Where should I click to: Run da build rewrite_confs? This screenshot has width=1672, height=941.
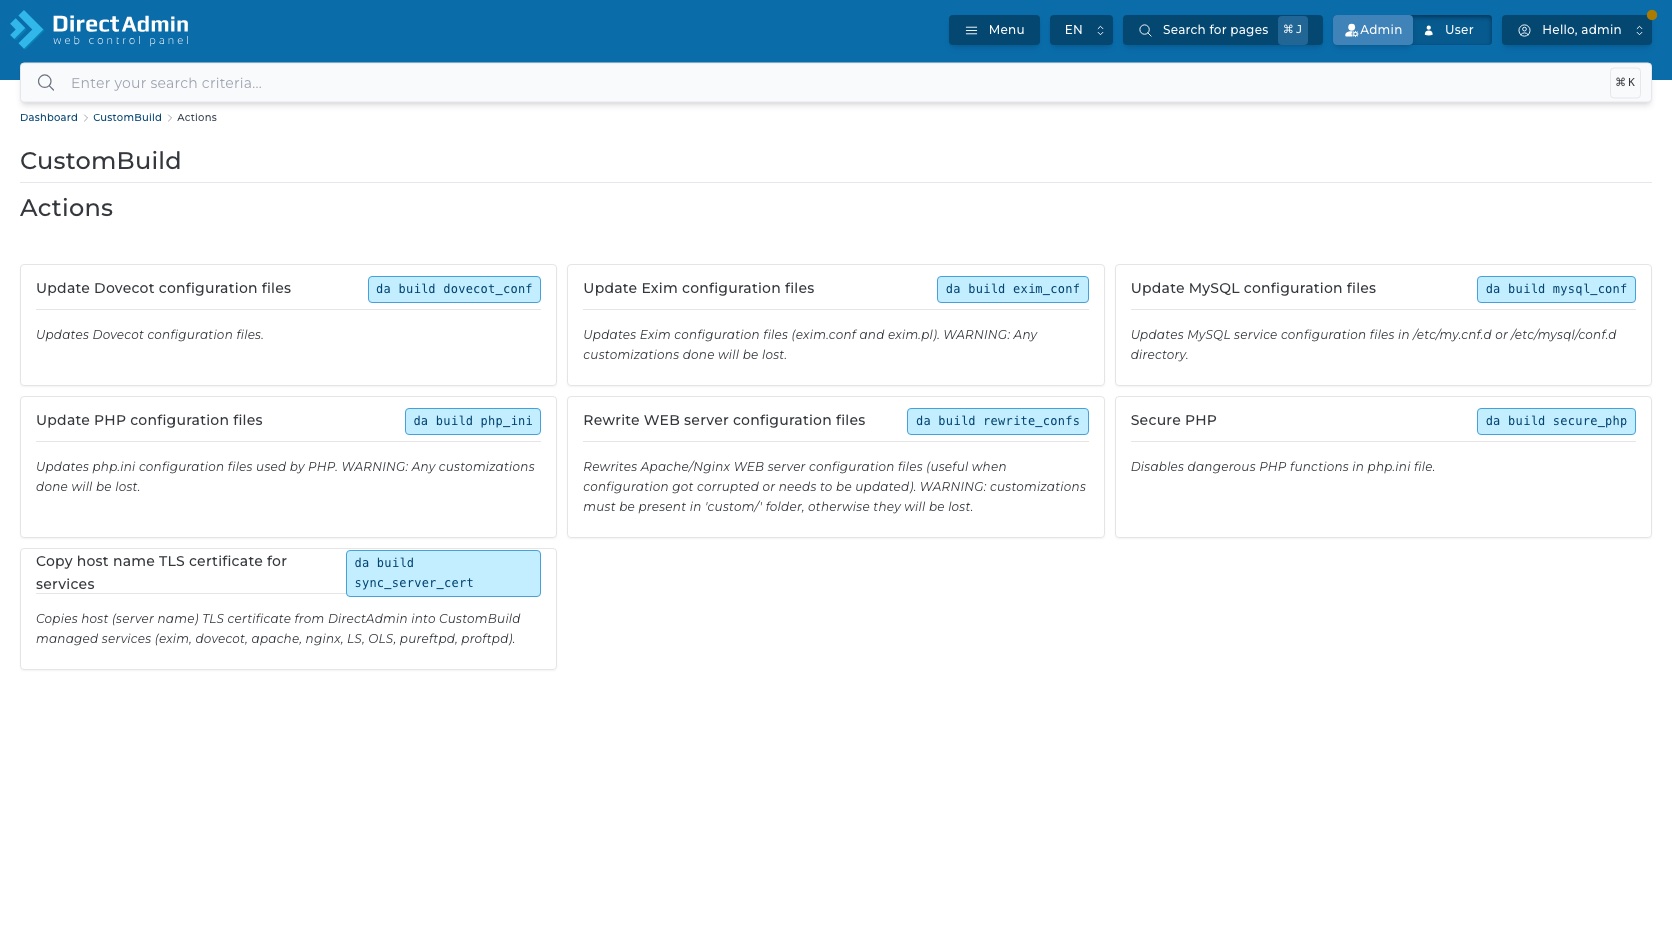click(x=998, y=421)
